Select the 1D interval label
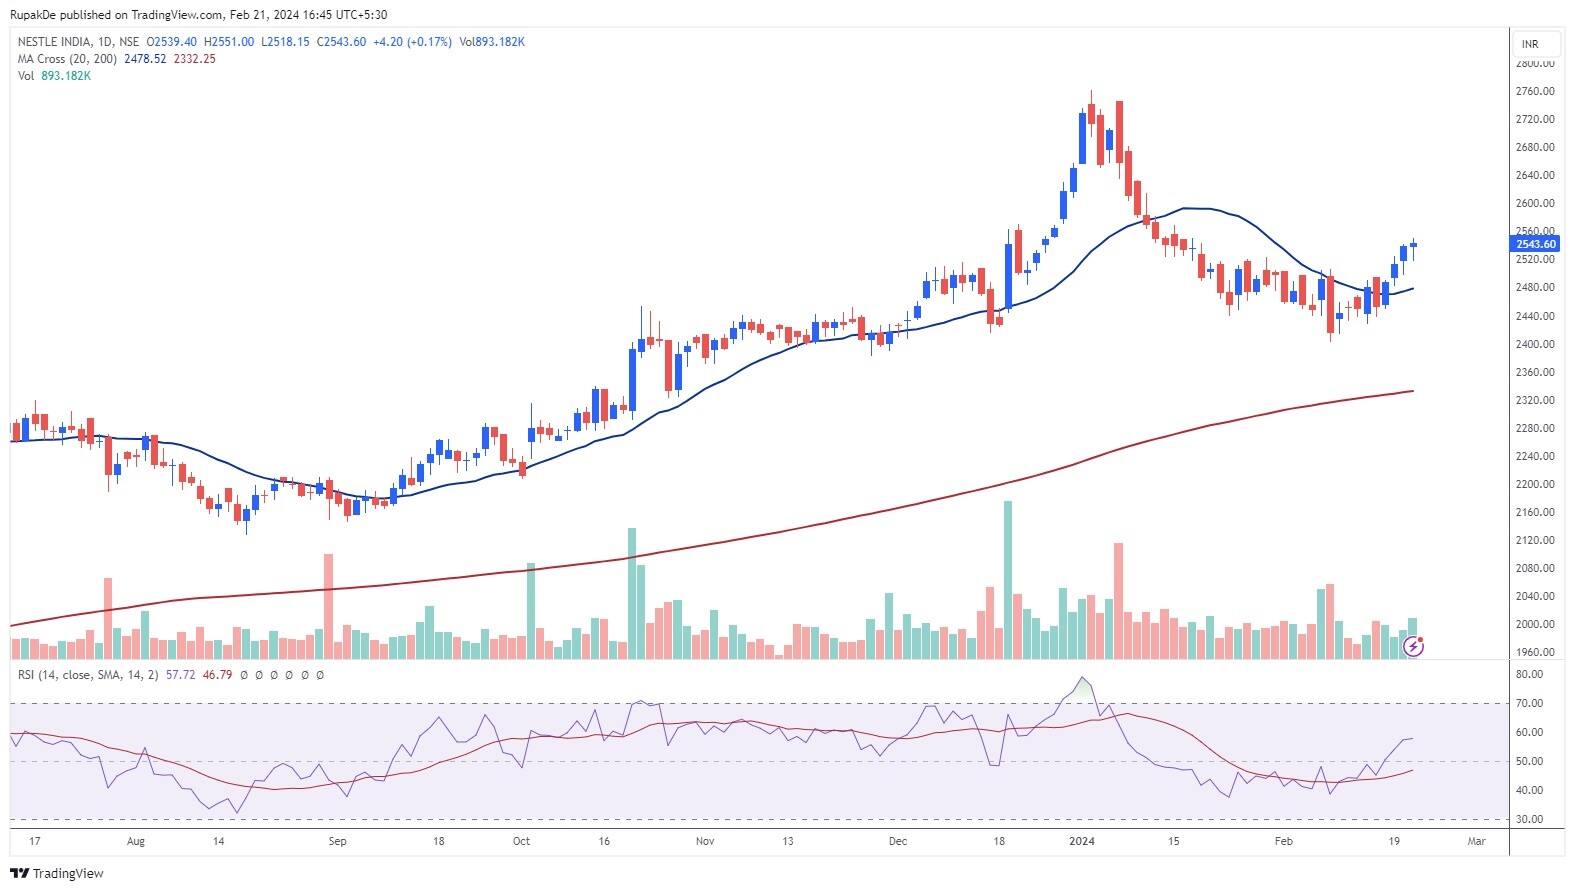Screen dimensions: 1575x891 (104, 42)
